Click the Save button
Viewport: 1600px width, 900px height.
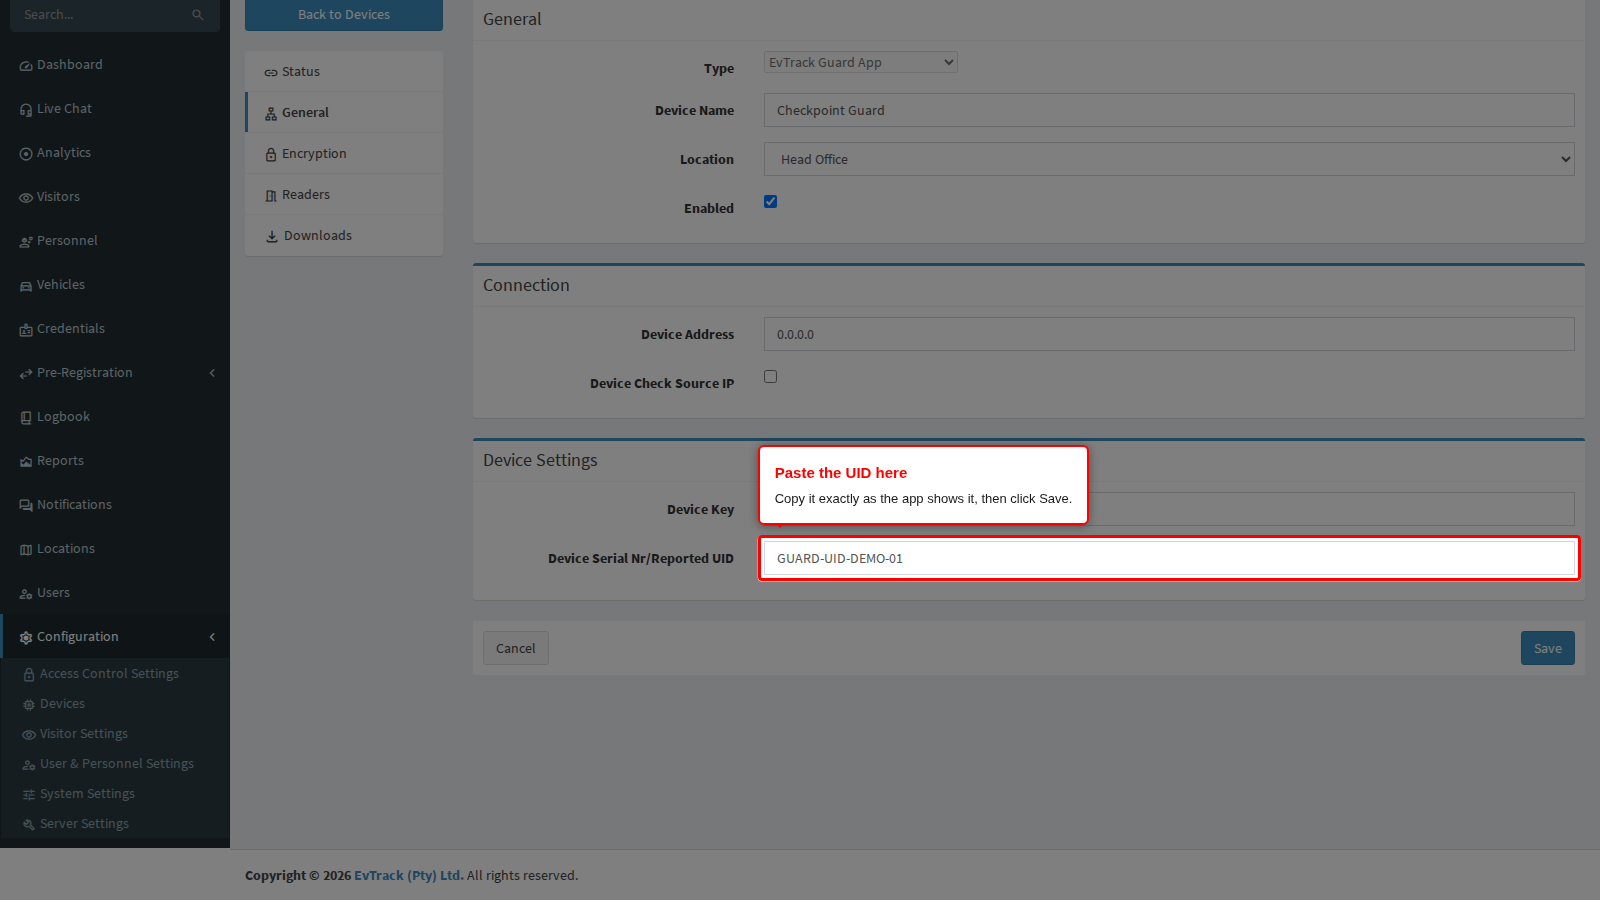click(x=1548, y=648)
